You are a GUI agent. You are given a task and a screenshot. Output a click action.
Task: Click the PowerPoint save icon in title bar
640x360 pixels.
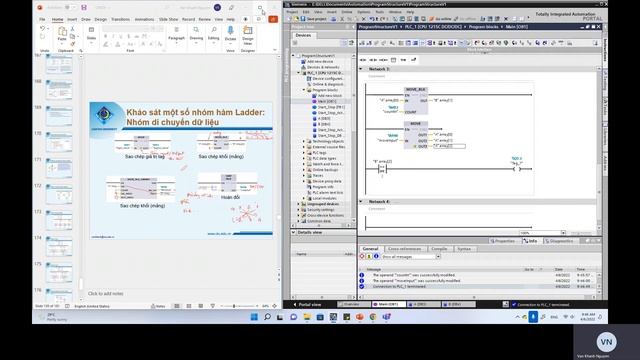(x=84, y=7)
